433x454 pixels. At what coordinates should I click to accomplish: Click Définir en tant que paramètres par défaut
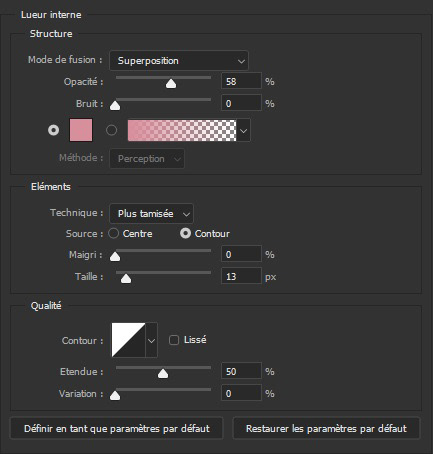117,428
